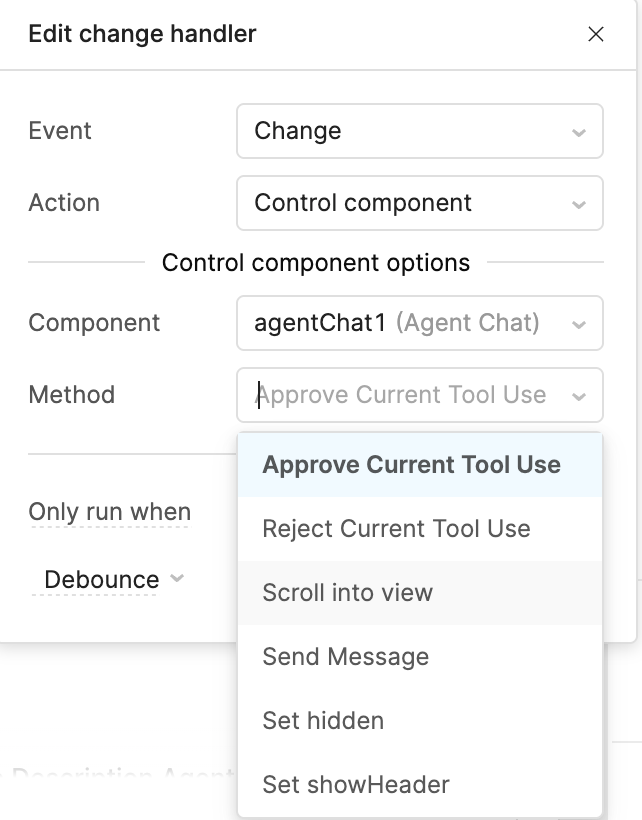Open the Event dropdown showing Change

coord(405,131)
